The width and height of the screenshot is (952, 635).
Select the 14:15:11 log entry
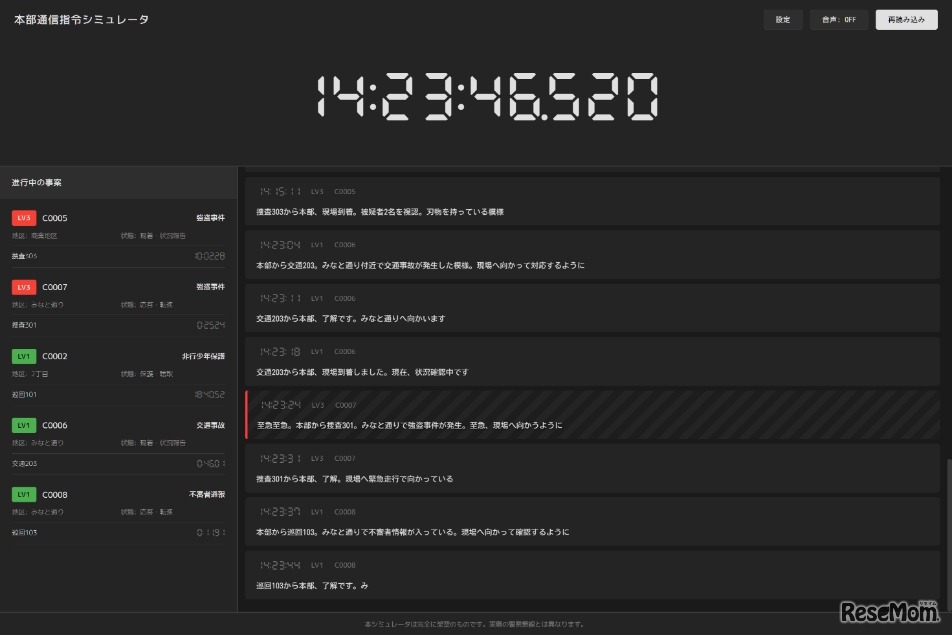593,202
